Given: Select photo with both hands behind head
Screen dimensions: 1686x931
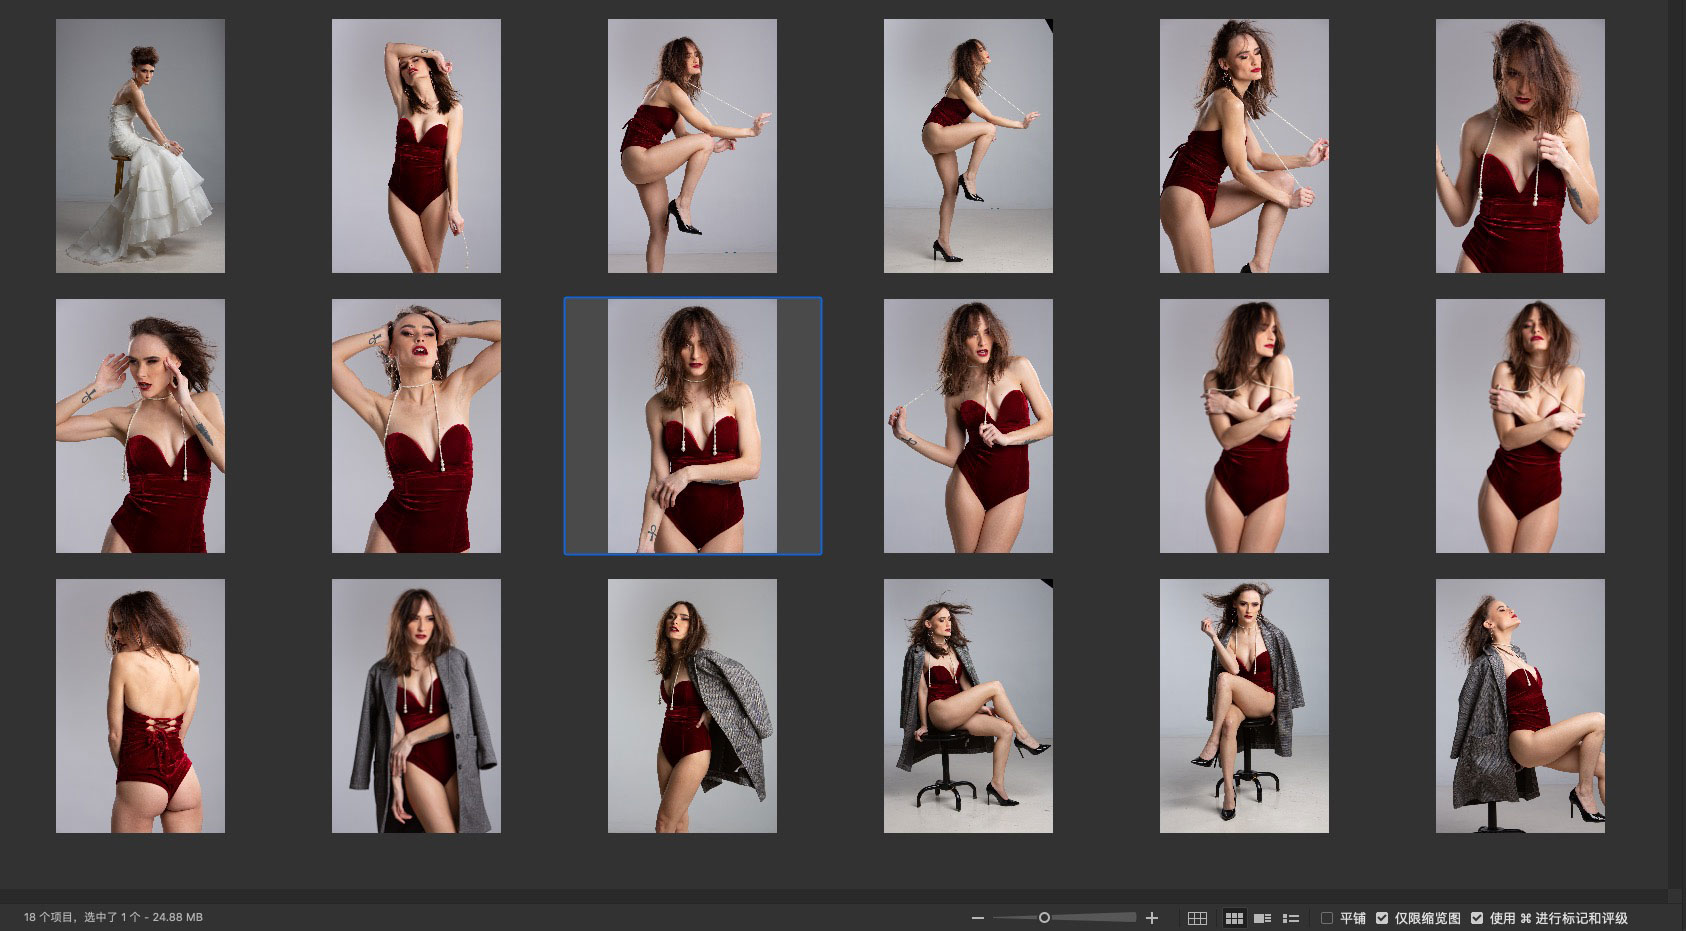Looking at the screenshot, I should [416, 426].
